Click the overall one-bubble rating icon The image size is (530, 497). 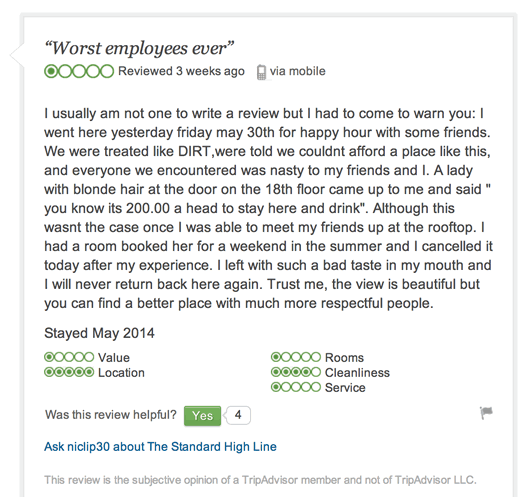click(79, 71)
